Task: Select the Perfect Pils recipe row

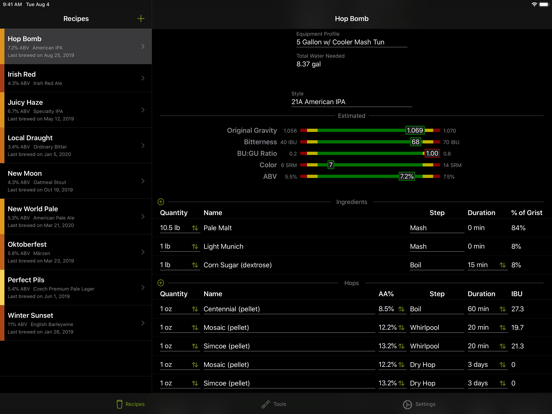Action: tap(76, 288)
